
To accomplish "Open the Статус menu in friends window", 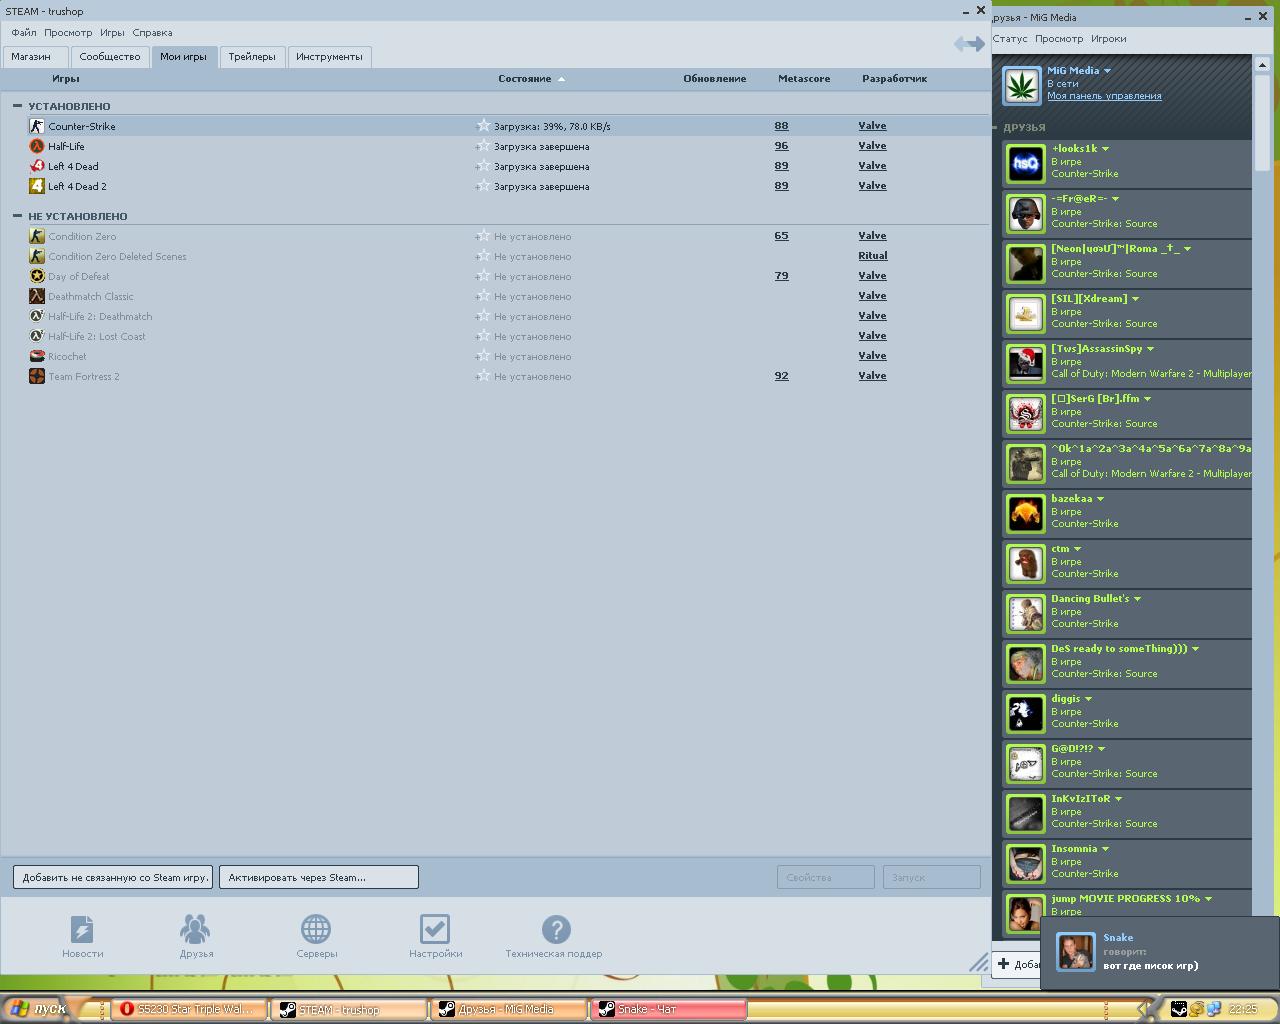I will click(1010, 39).
